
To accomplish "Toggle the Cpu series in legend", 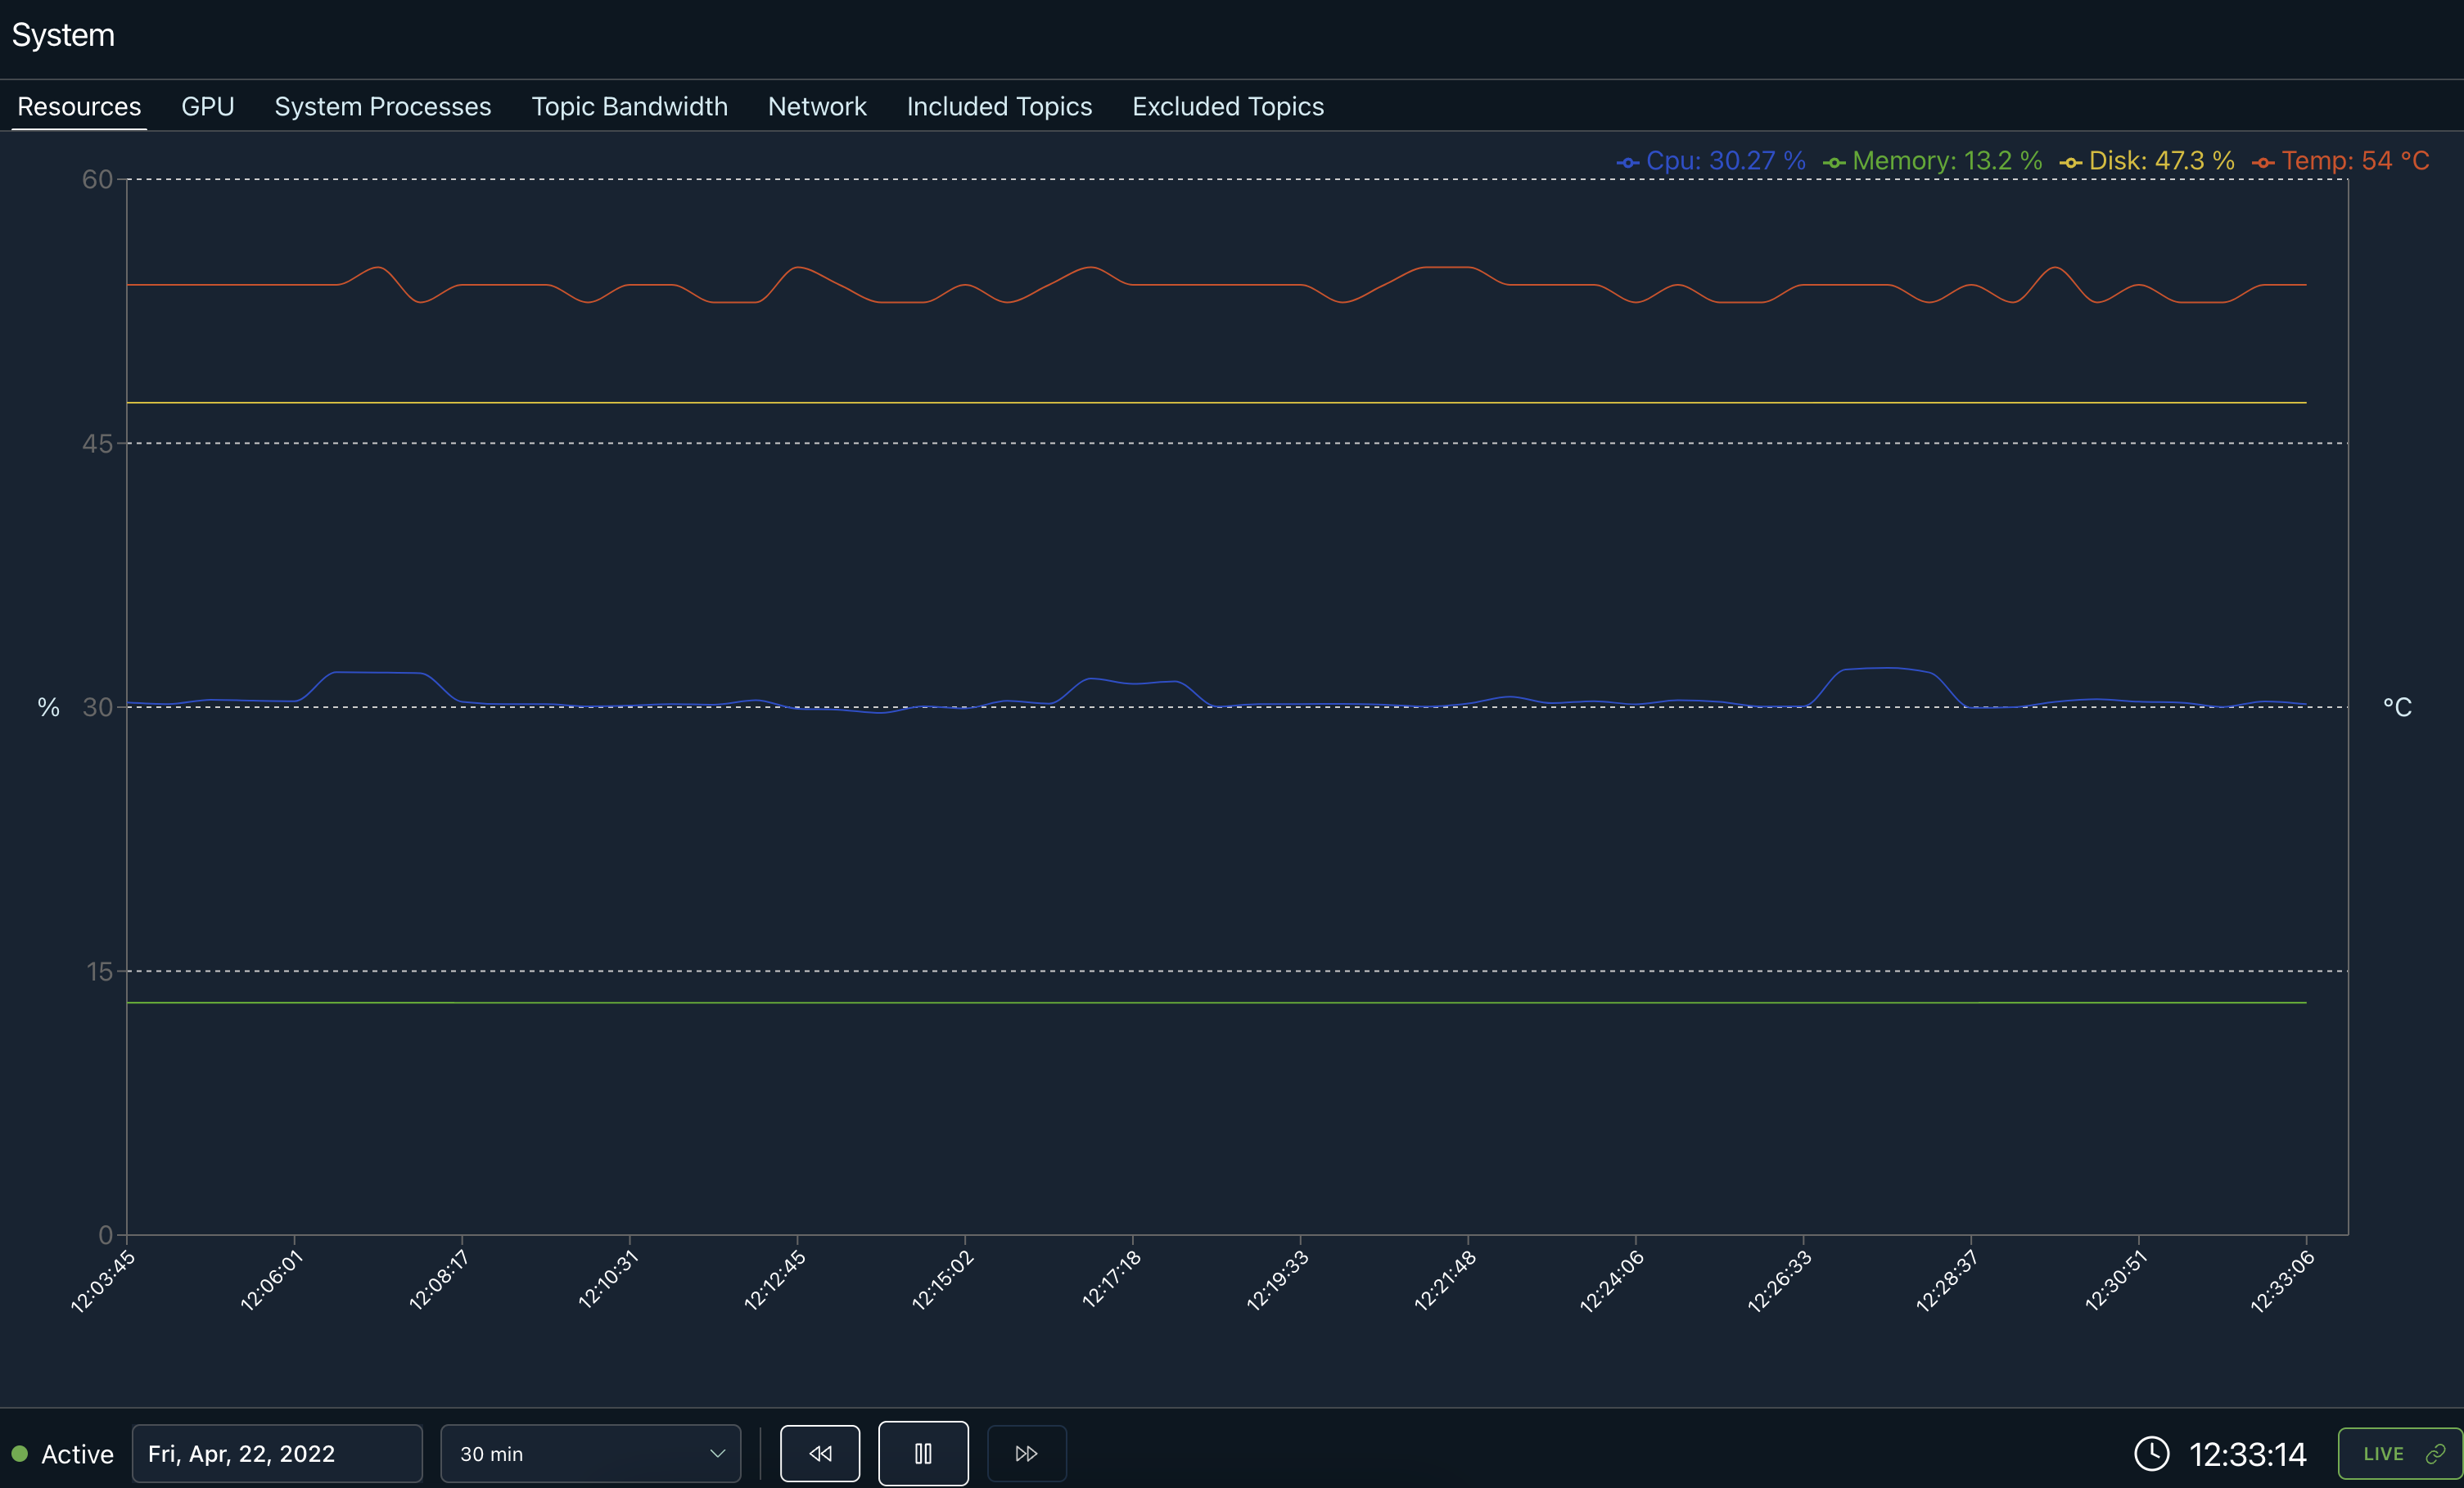I will click(x=1711, y=161).
